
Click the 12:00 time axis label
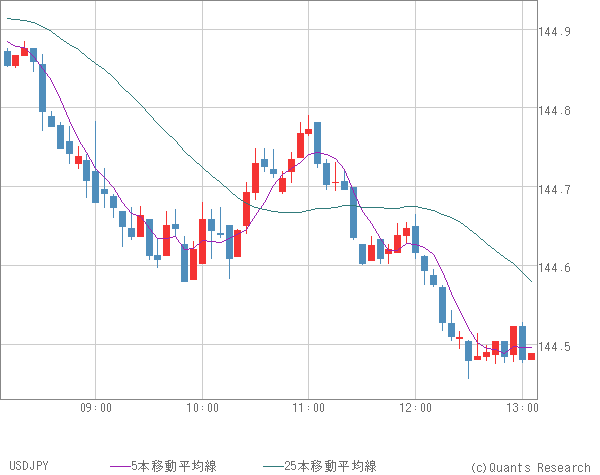(416, 408)
